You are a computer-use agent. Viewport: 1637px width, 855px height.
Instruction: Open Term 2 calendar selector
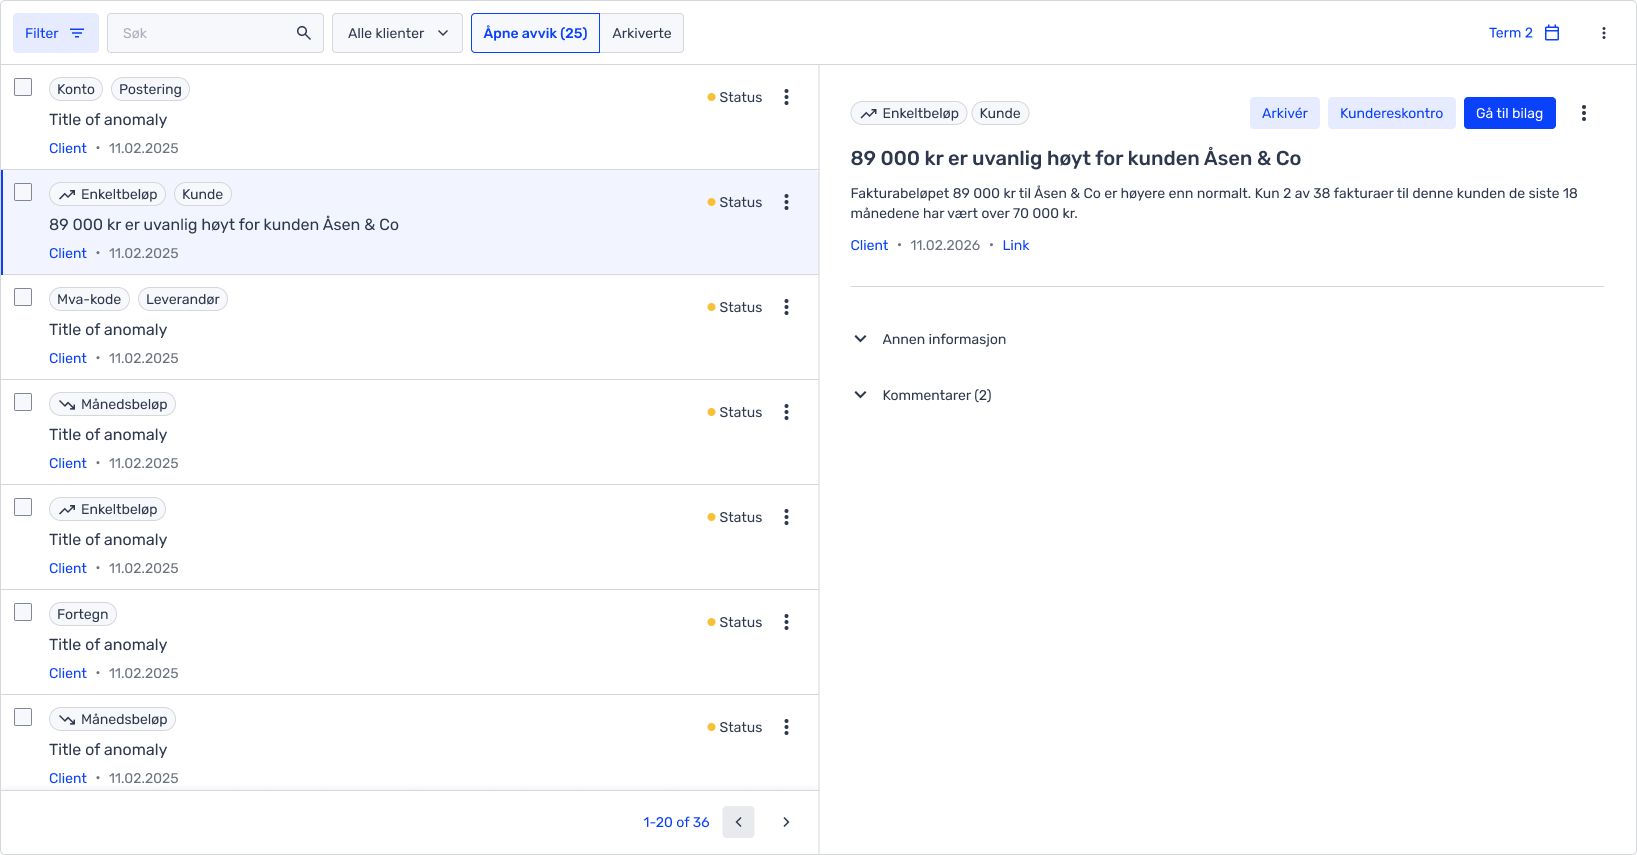coord(1524,33)
